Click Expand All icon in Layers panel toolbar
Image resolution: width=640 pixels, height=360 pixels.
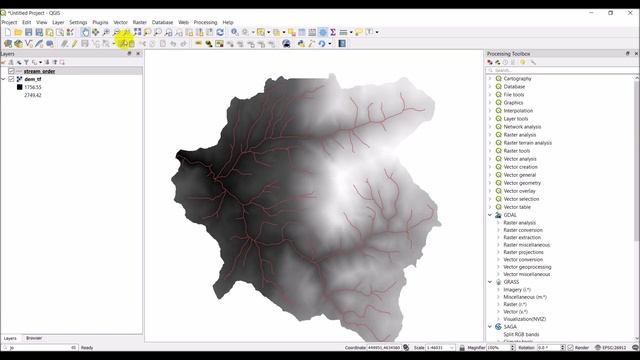point(47,62)
